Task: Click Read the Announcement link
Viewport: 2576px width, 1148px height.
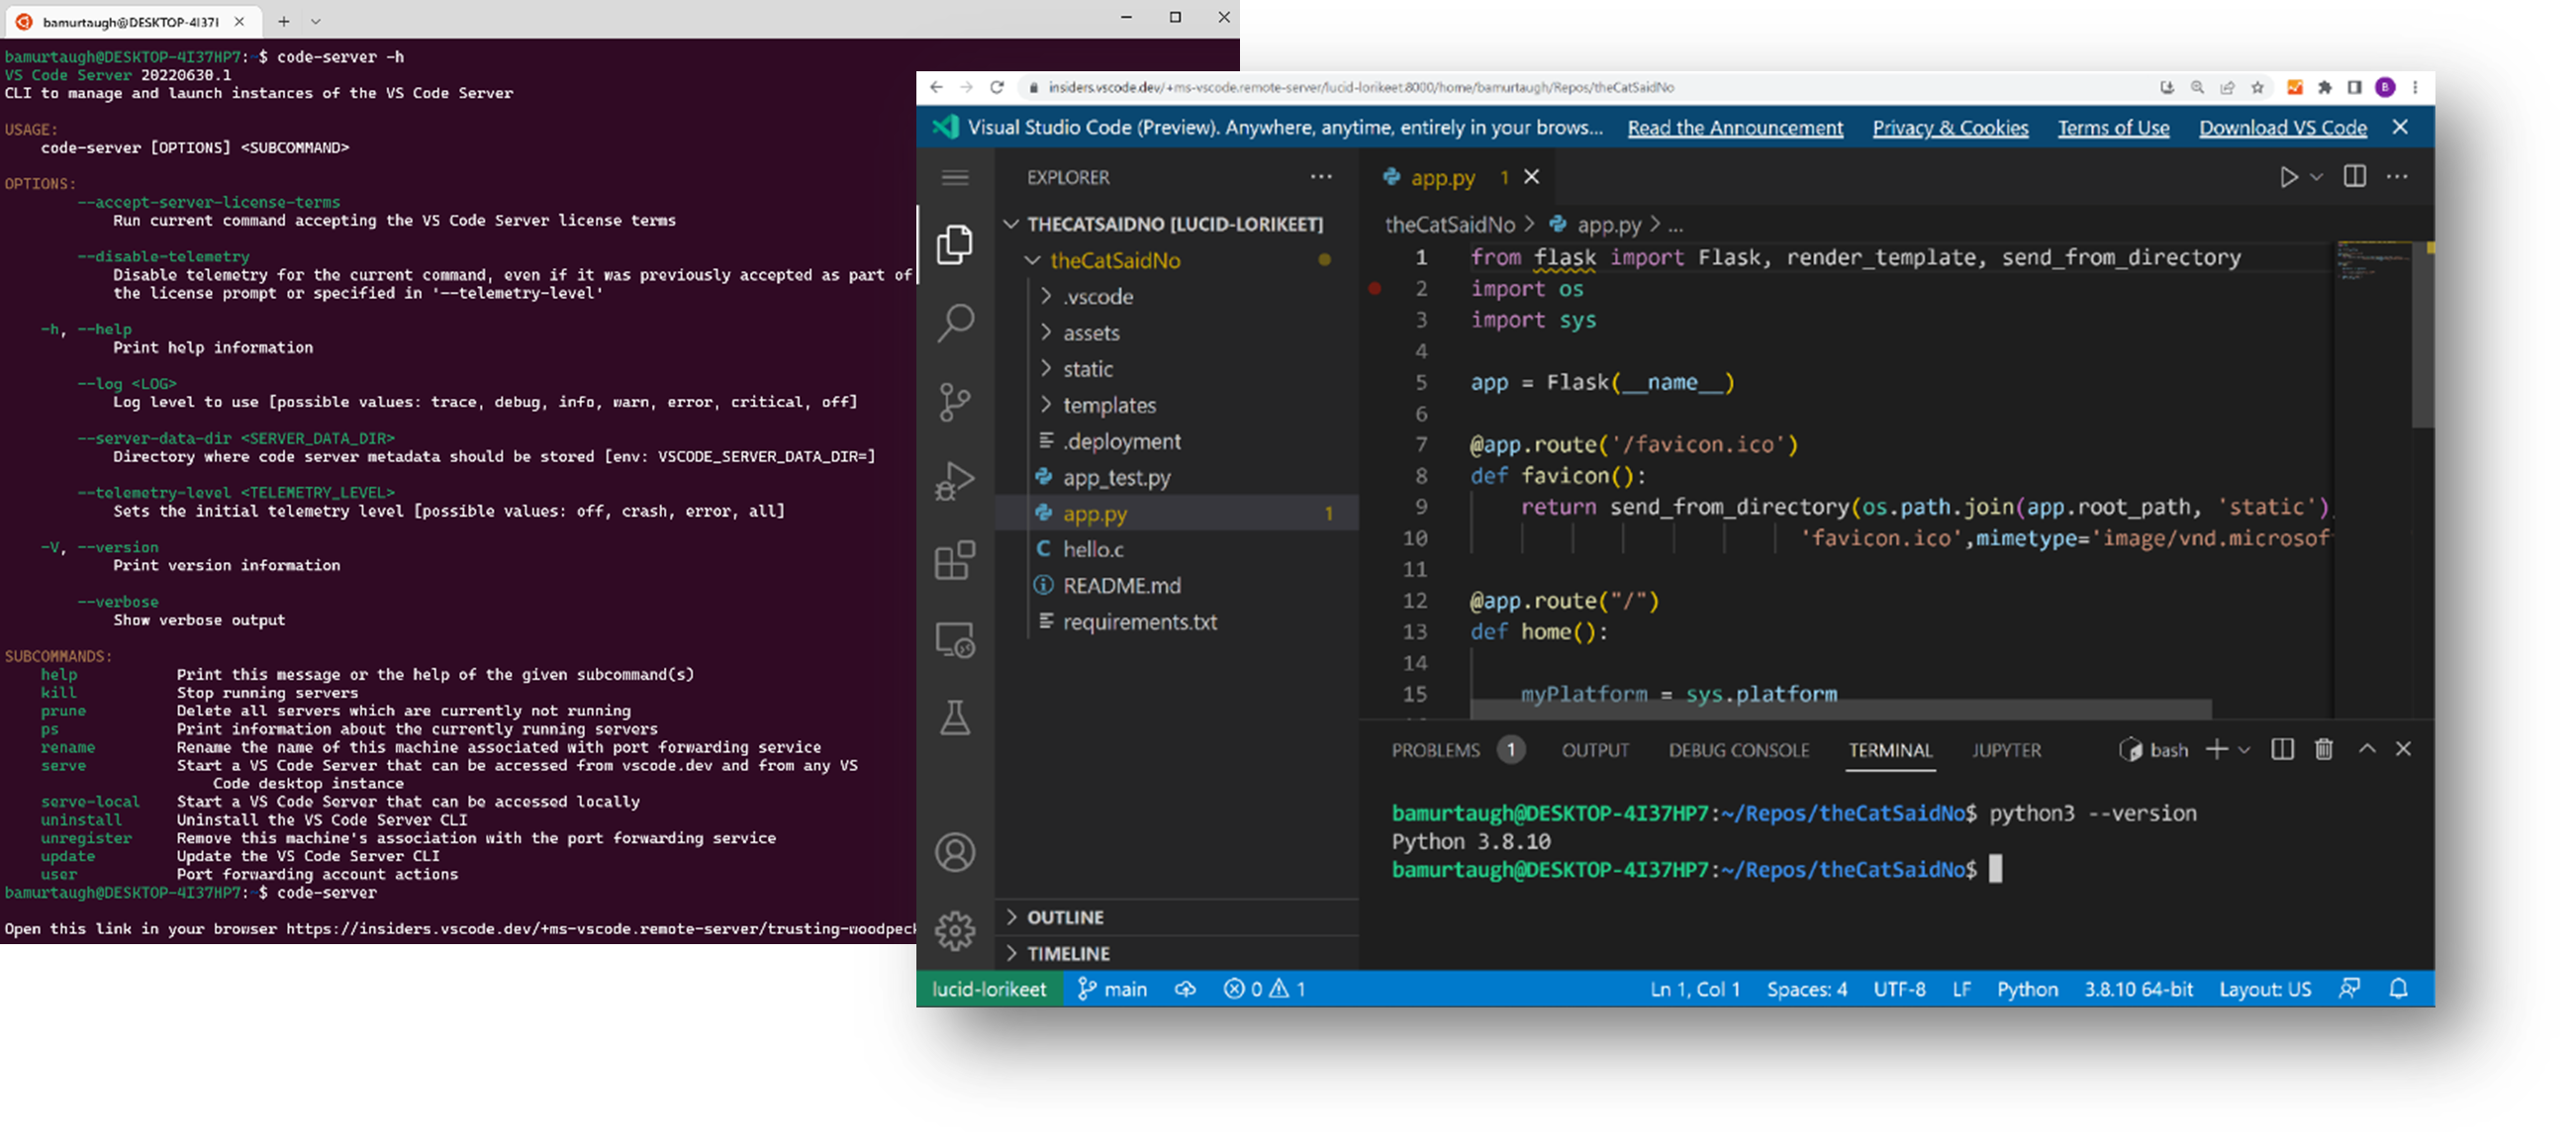Action: tap(1735, 127)
